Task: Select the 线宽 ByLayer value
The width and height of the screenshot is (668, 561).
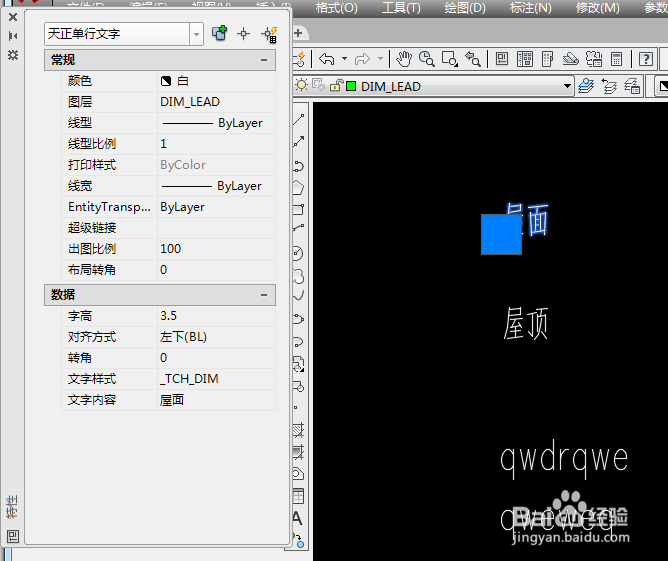Action: point(216,186)
